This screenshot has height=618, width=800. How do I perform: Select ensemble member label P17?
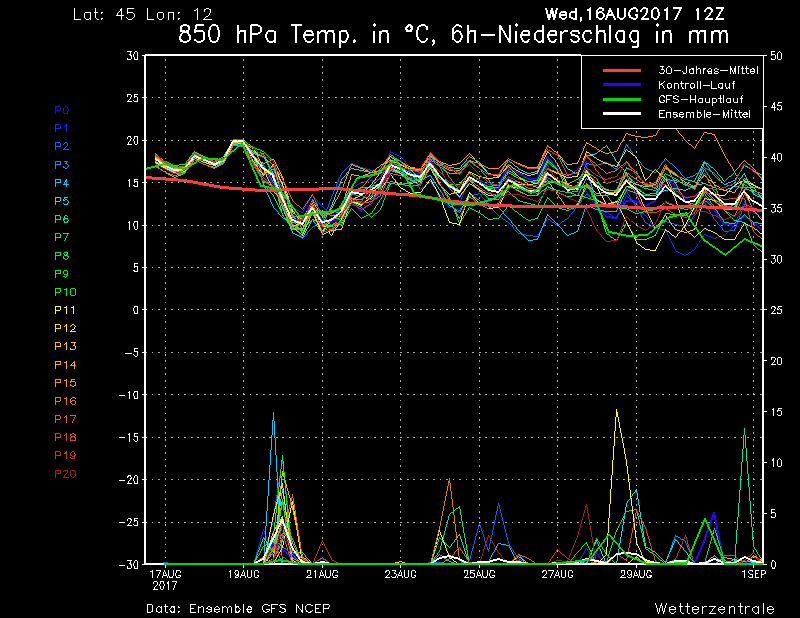tap(63, 419)
